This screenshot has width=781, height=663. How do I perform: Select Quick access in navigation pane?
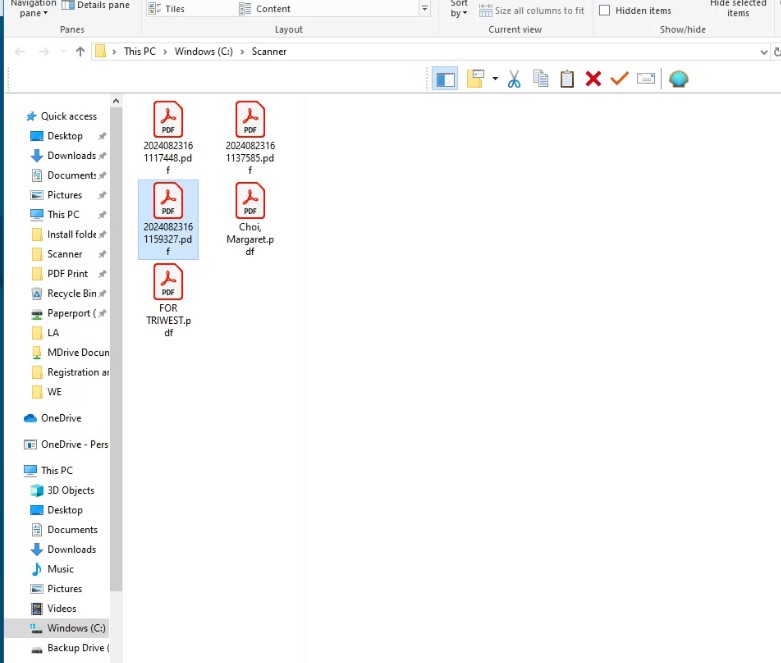[x=61, y=116]
